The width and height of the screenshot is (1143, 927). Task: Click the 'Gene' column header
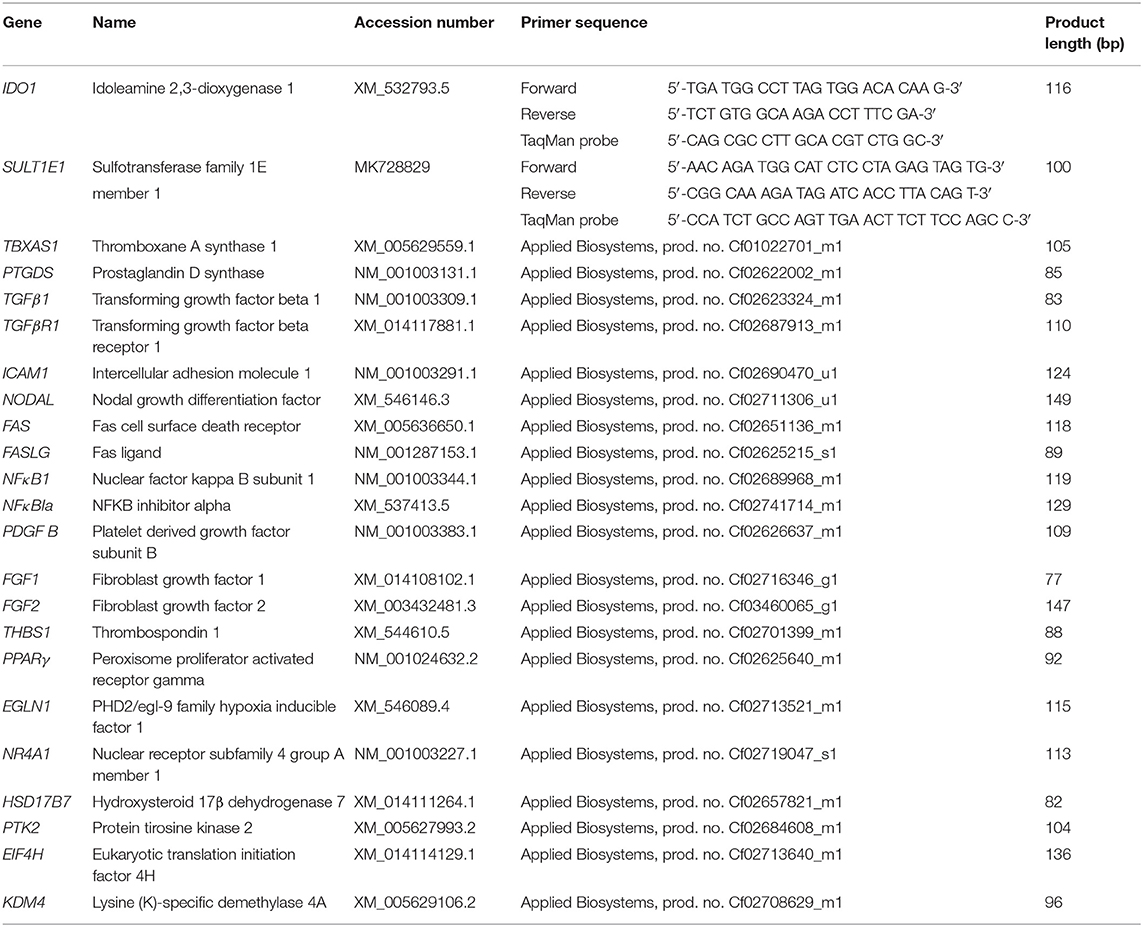pos(22,23)
